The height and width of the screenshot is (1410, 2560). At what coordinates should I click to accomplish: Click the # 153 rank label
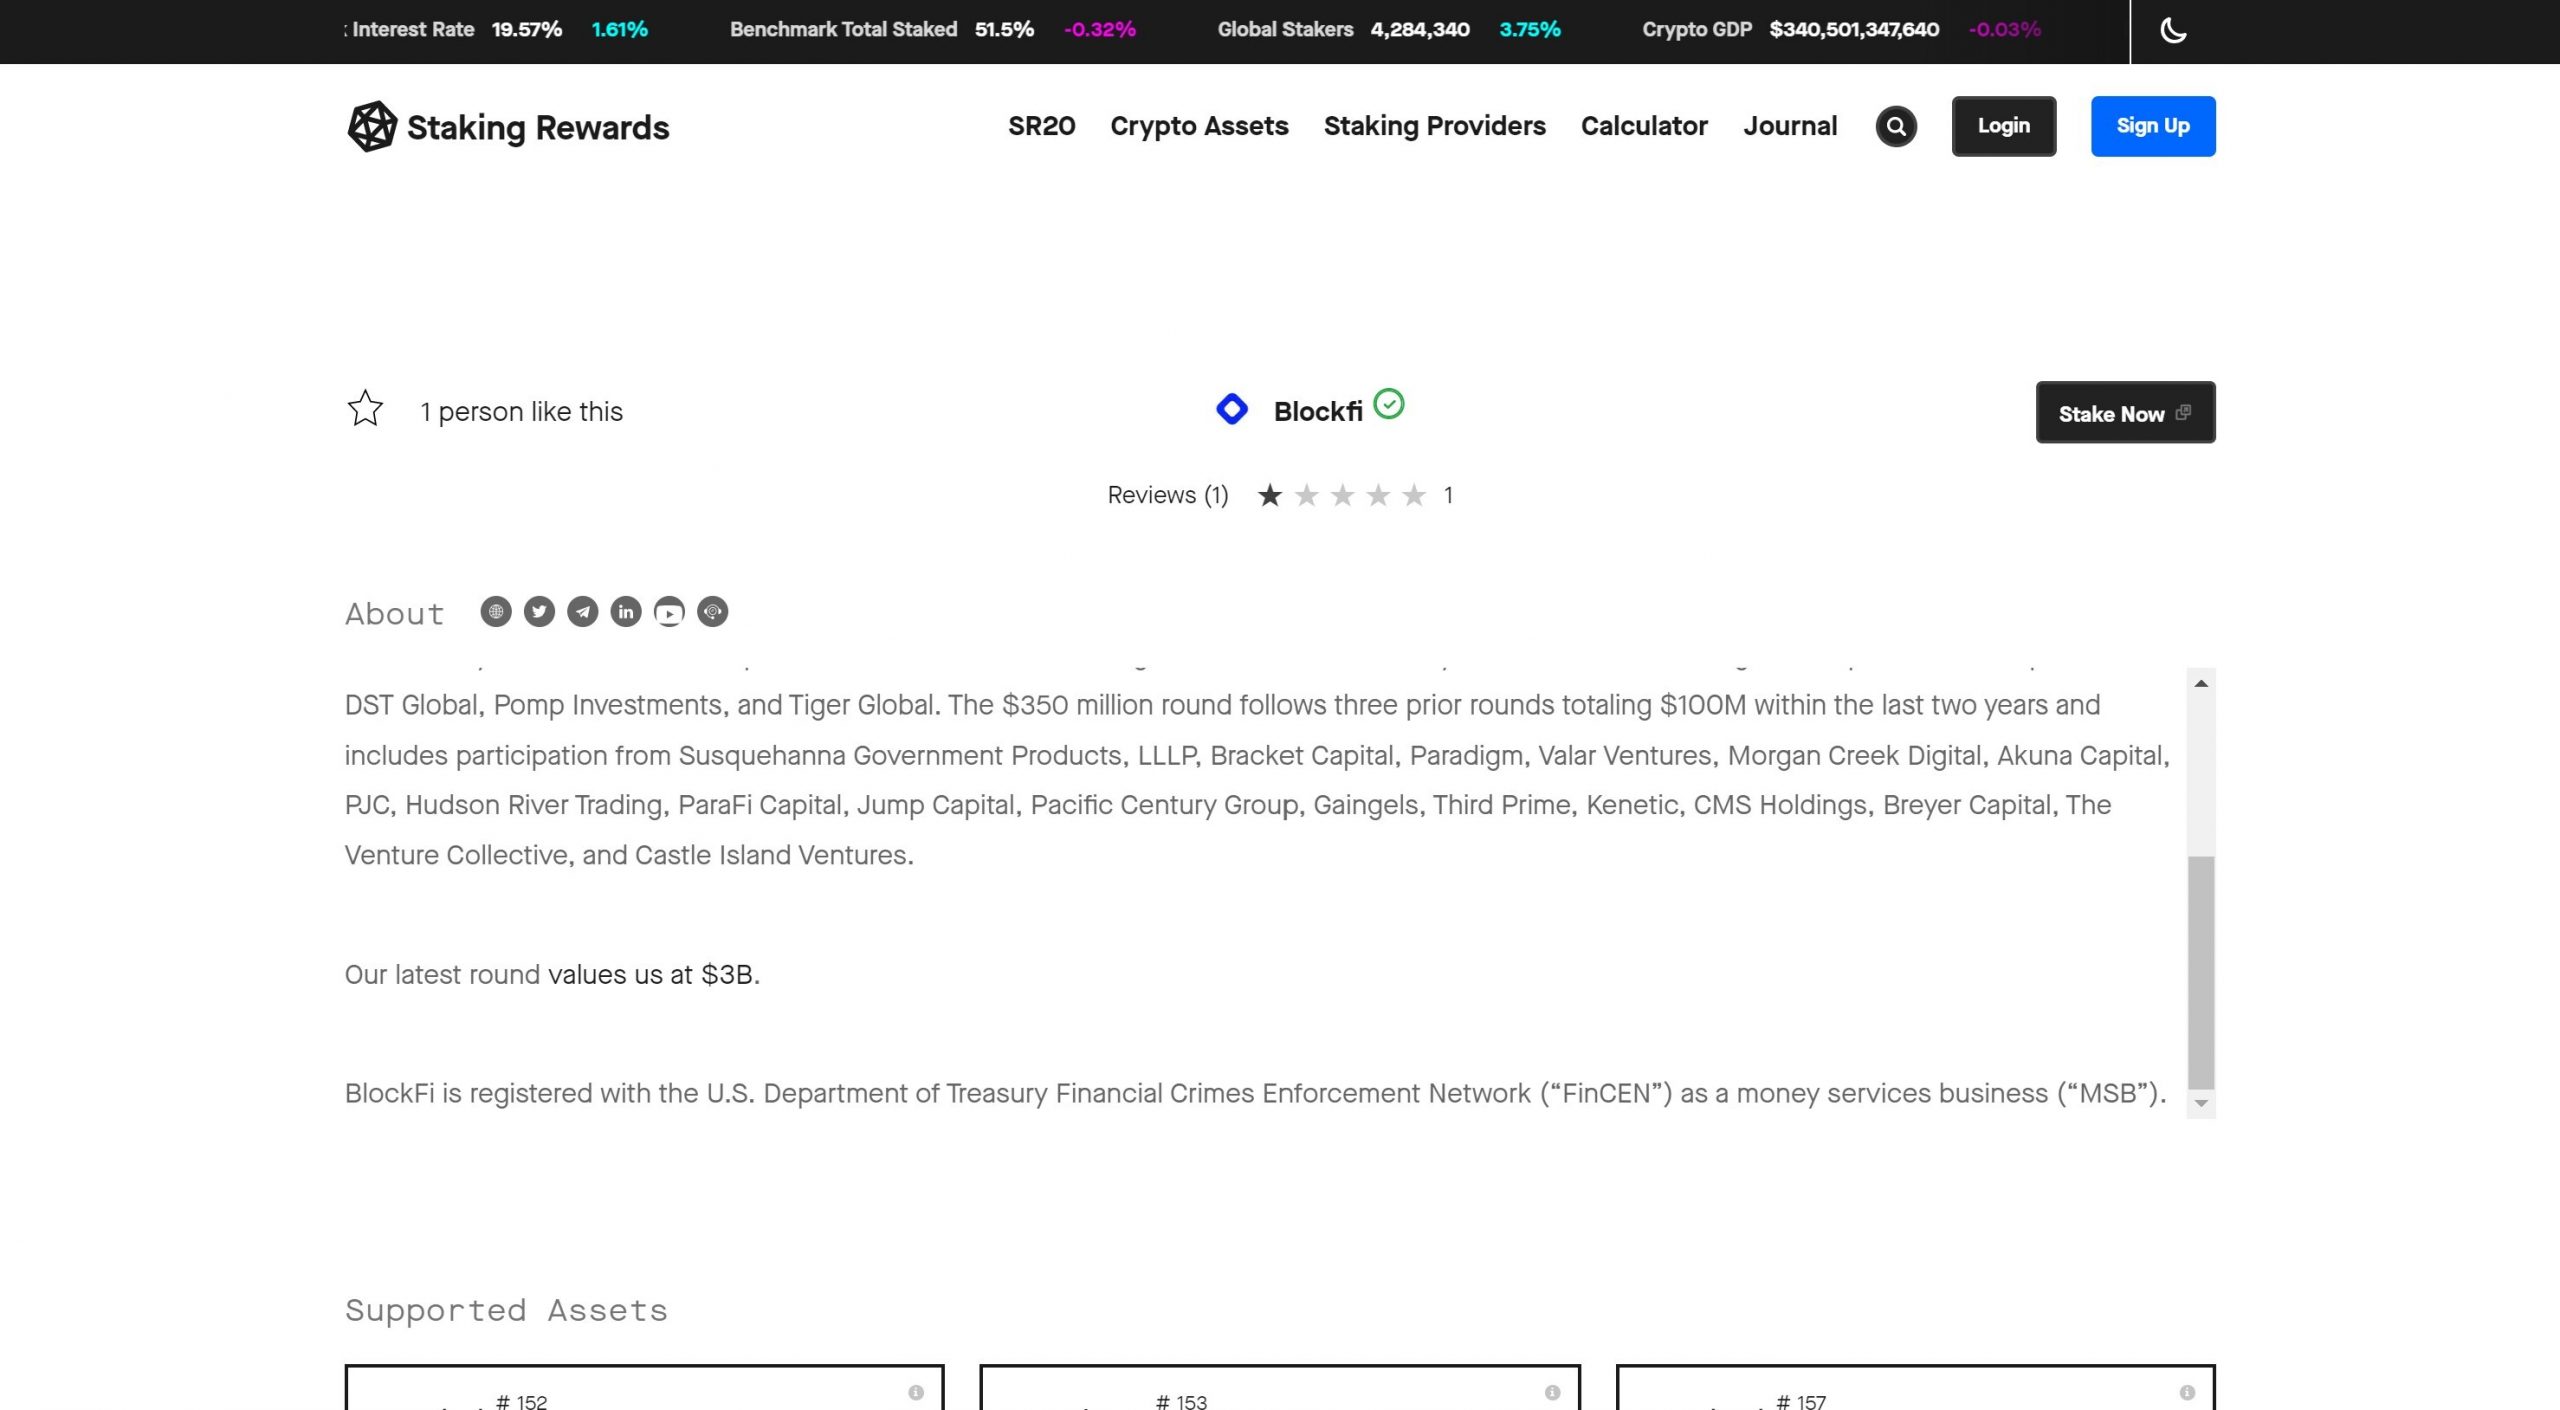(1181, 1402)
